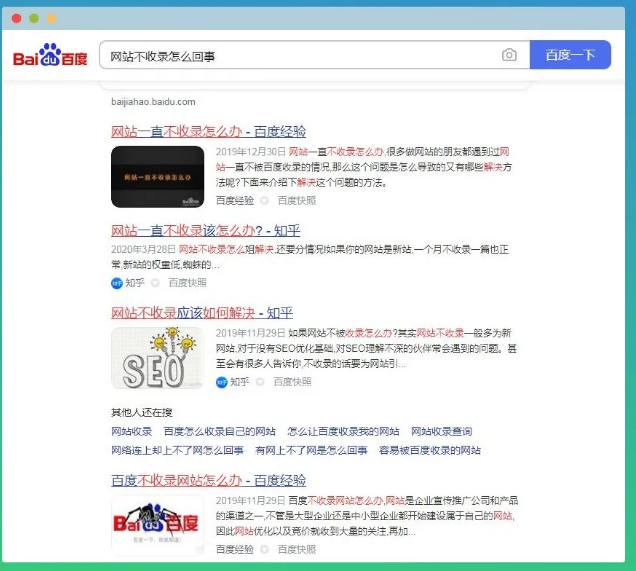Image resolution: width=636 pixels, height=571 pixels.
Task: Click the red window close dot
Action: 16,18
